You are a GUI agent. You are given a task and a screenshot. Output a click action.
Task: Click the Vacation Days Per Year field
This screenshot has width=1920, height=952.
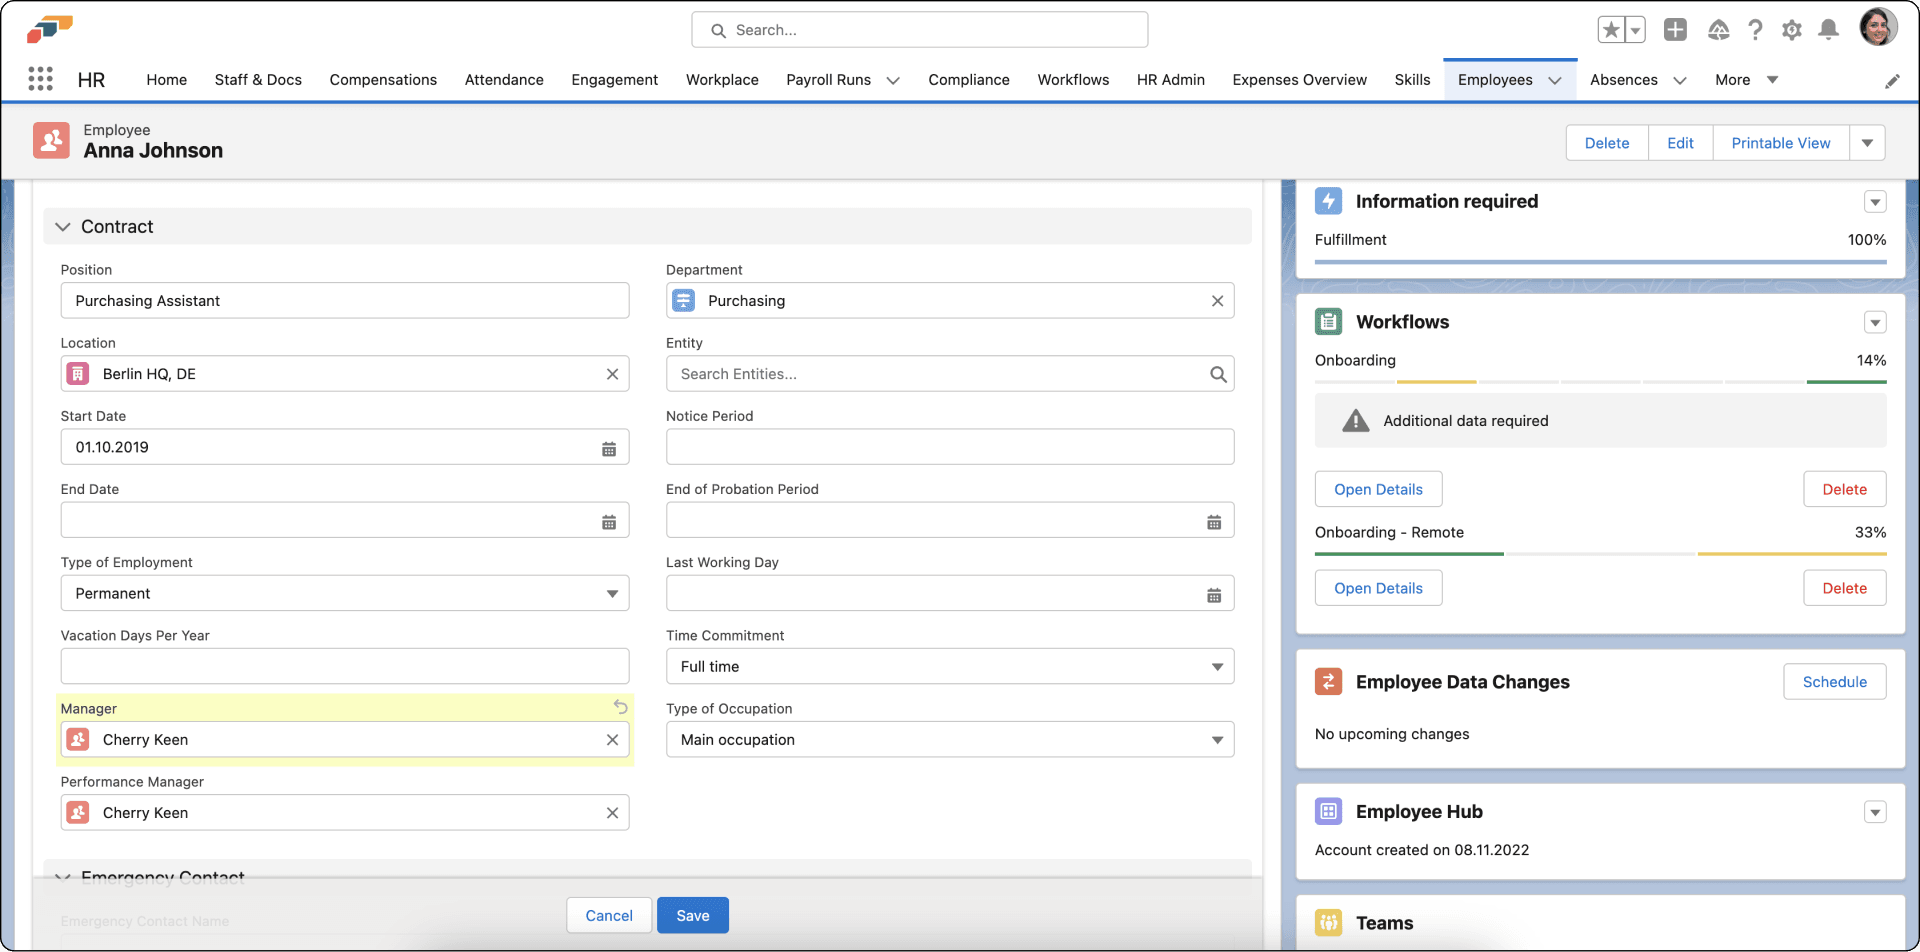click(x=345, y=666)
